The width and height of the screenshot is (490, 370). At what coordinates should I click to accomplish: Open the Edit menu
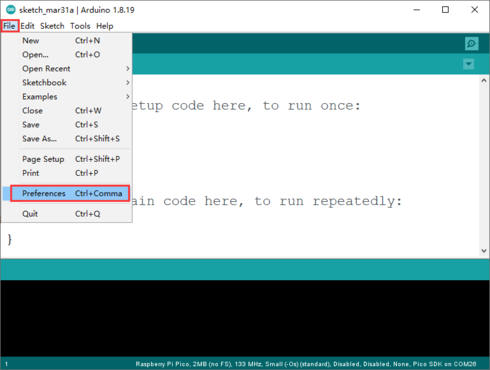pos(27,26)
